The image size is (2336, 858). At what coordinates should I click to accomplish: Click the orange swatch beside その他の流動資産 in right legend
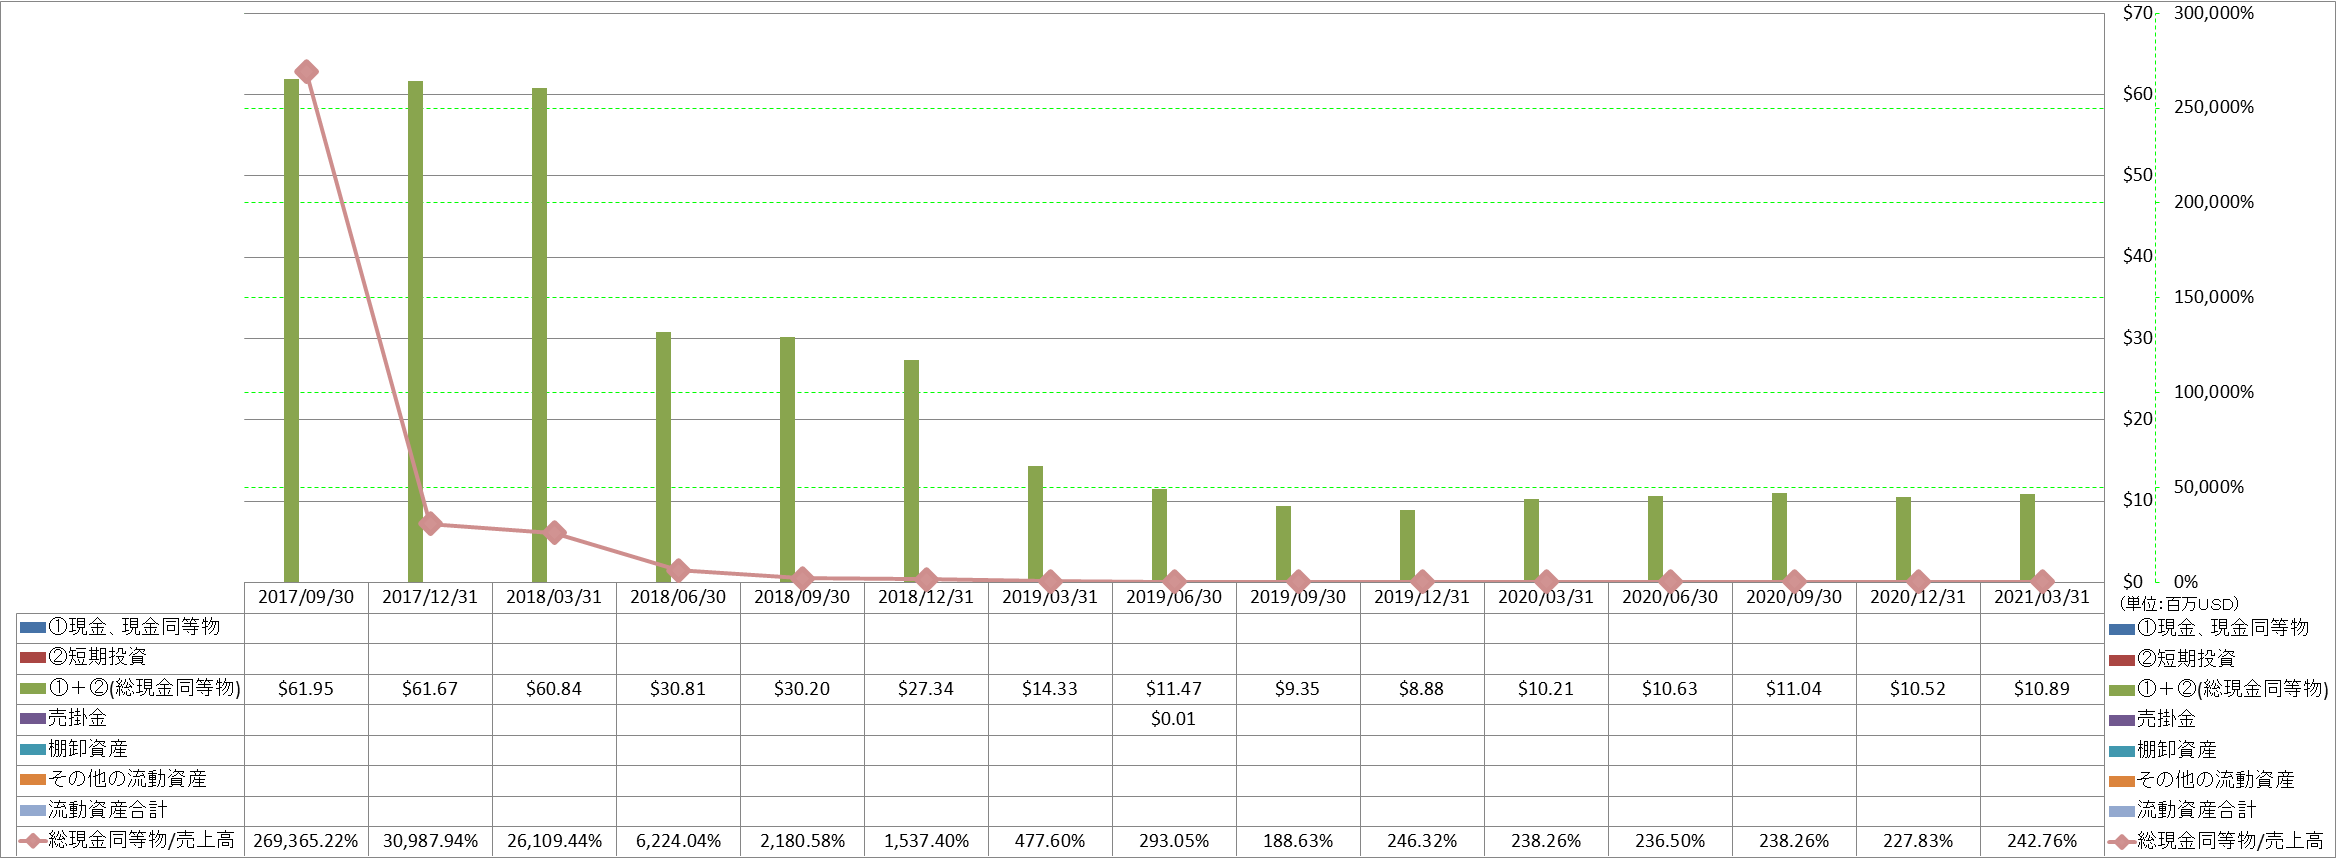click(x=2122, y=781)
